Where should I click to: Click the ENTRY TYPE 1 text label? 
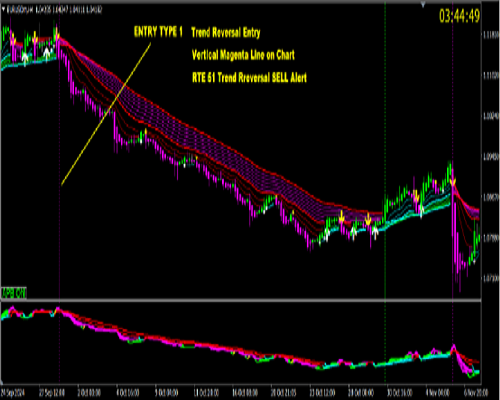coord(158,32)
